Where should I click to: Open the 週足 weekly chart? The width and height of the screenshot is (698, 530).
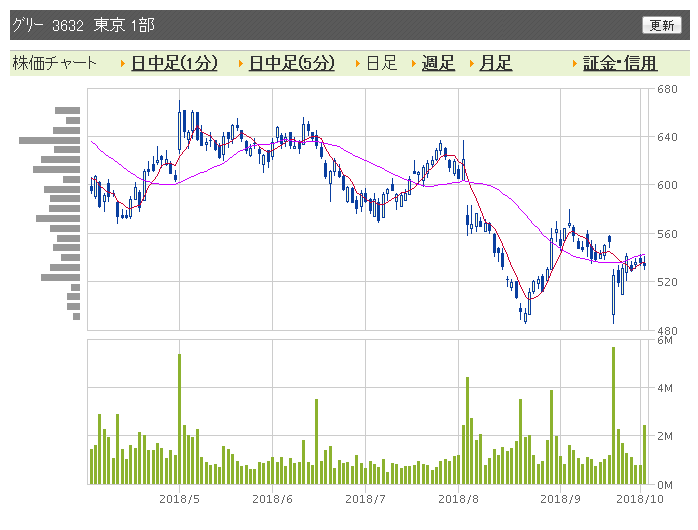tap(438, 63)
